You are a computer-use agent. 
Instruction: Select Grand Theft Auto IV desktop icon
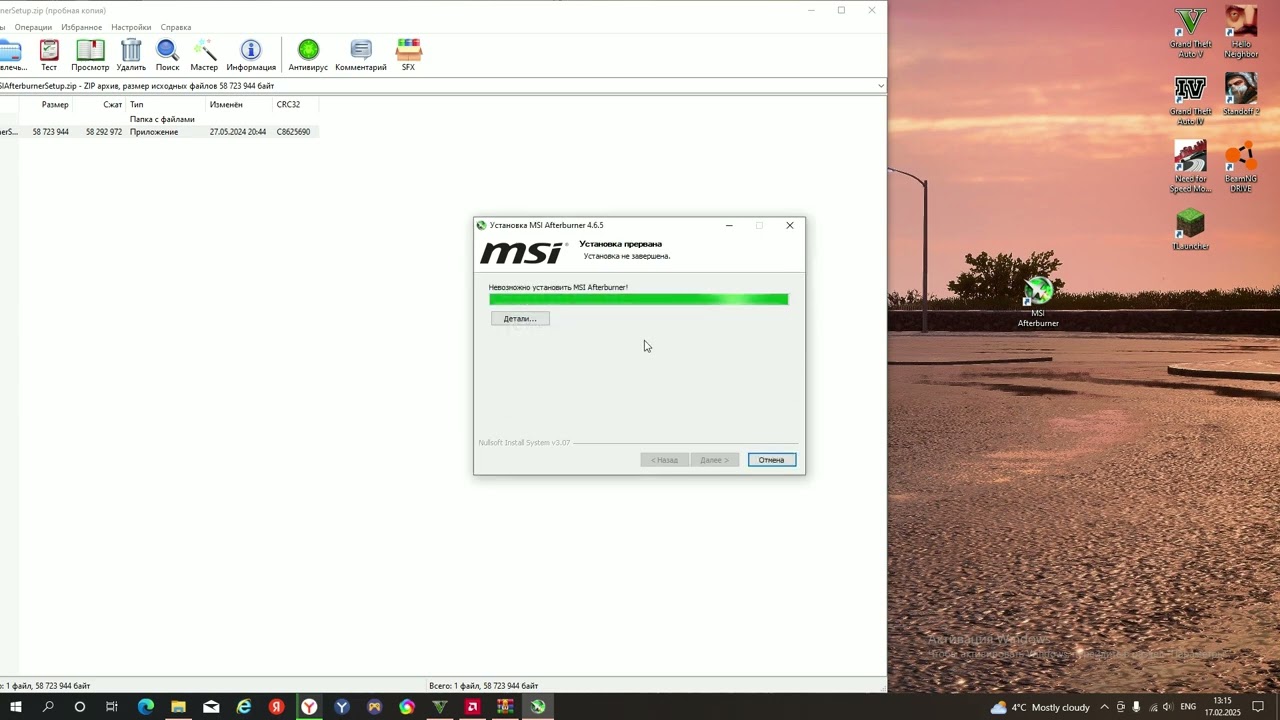click(x=1190, y=101)
